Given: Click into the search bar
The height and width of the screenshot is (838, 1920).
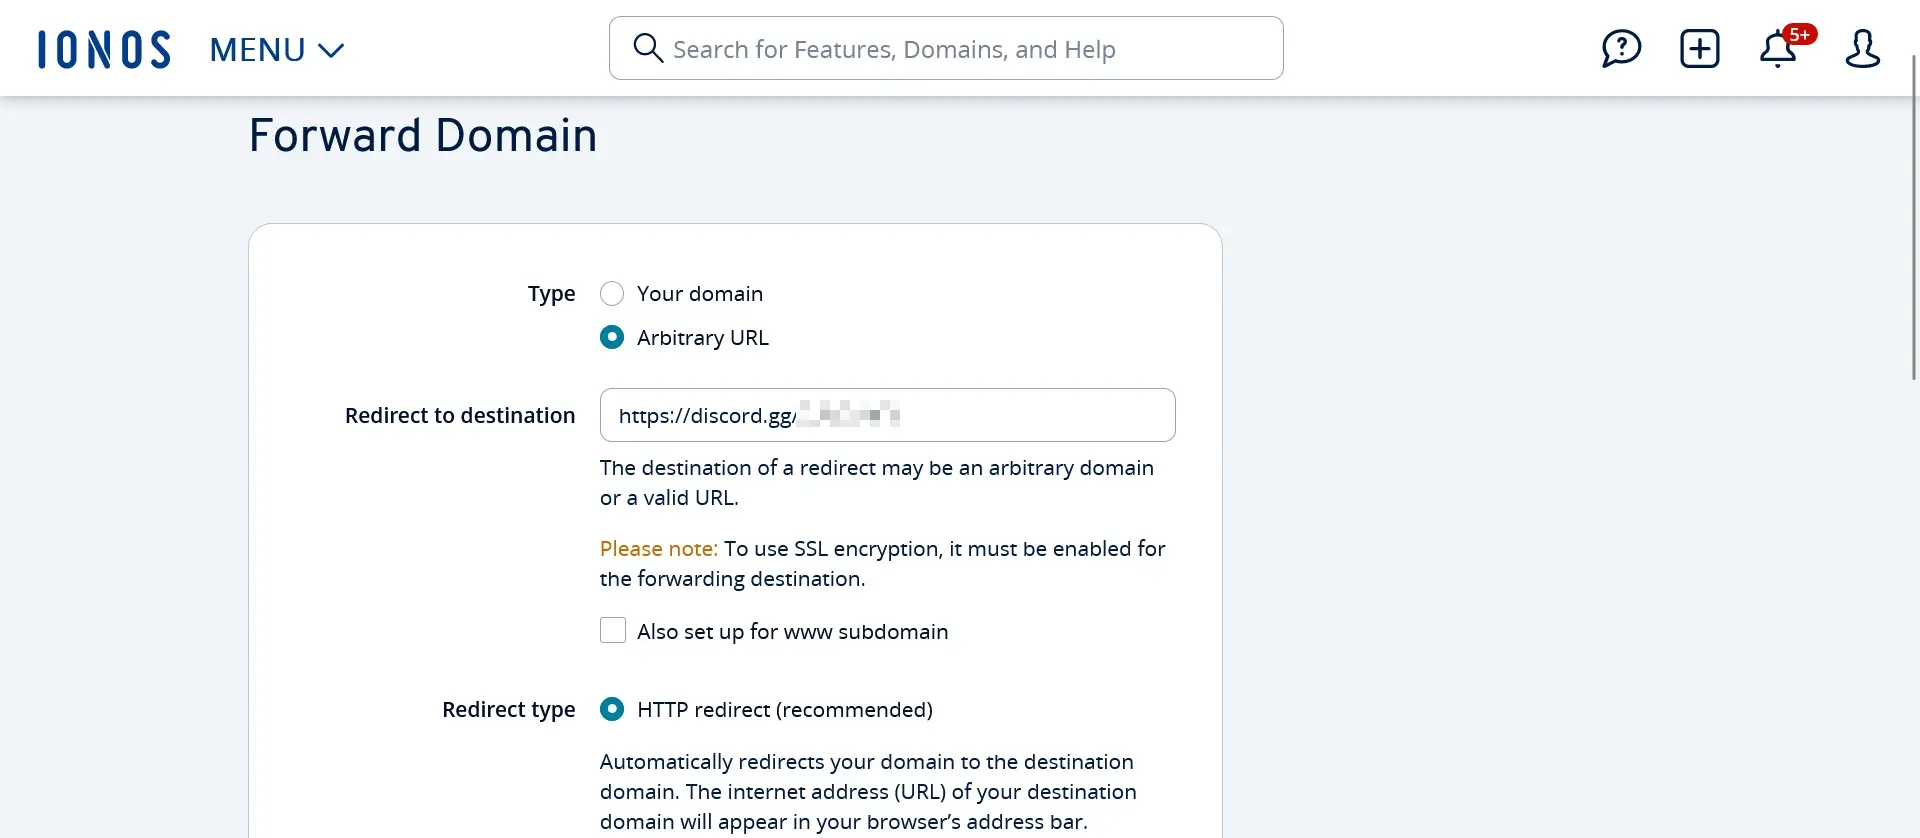Looking at the screenshot, I should click(x=945, y=48).
